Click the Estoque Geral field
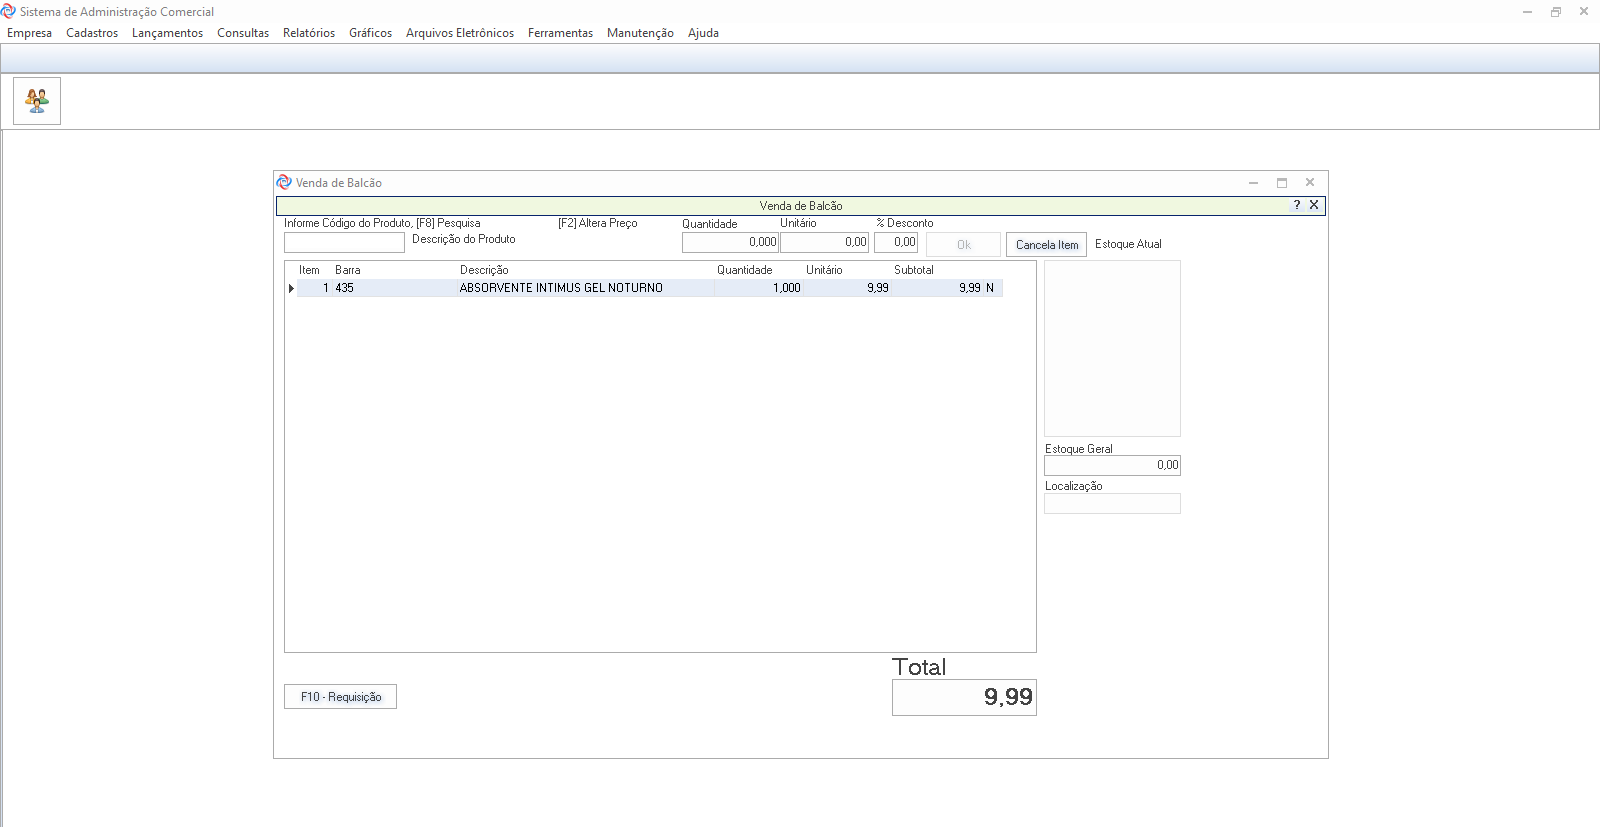 [1112, 465]
